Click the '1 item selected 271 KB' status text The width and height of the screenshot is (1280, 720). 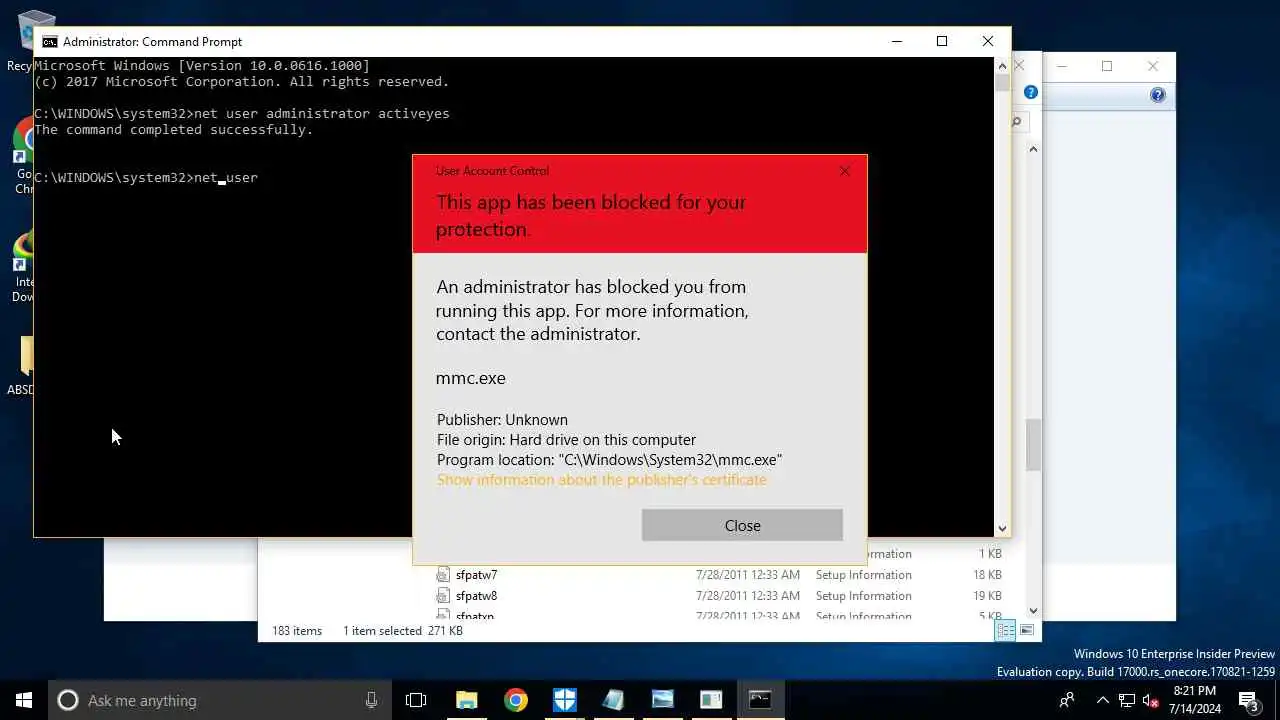[x=403, y=631]
